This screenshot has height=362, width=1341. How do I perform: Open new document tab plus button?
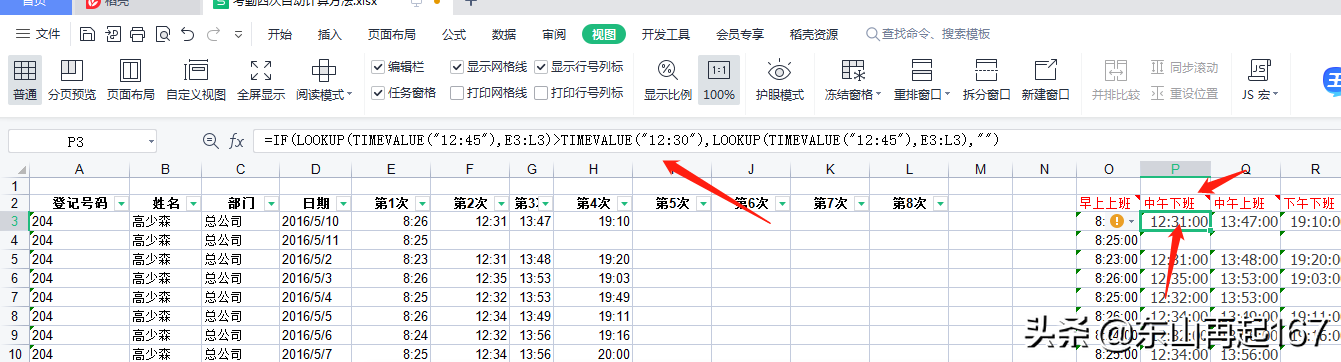tap(471, 4)
